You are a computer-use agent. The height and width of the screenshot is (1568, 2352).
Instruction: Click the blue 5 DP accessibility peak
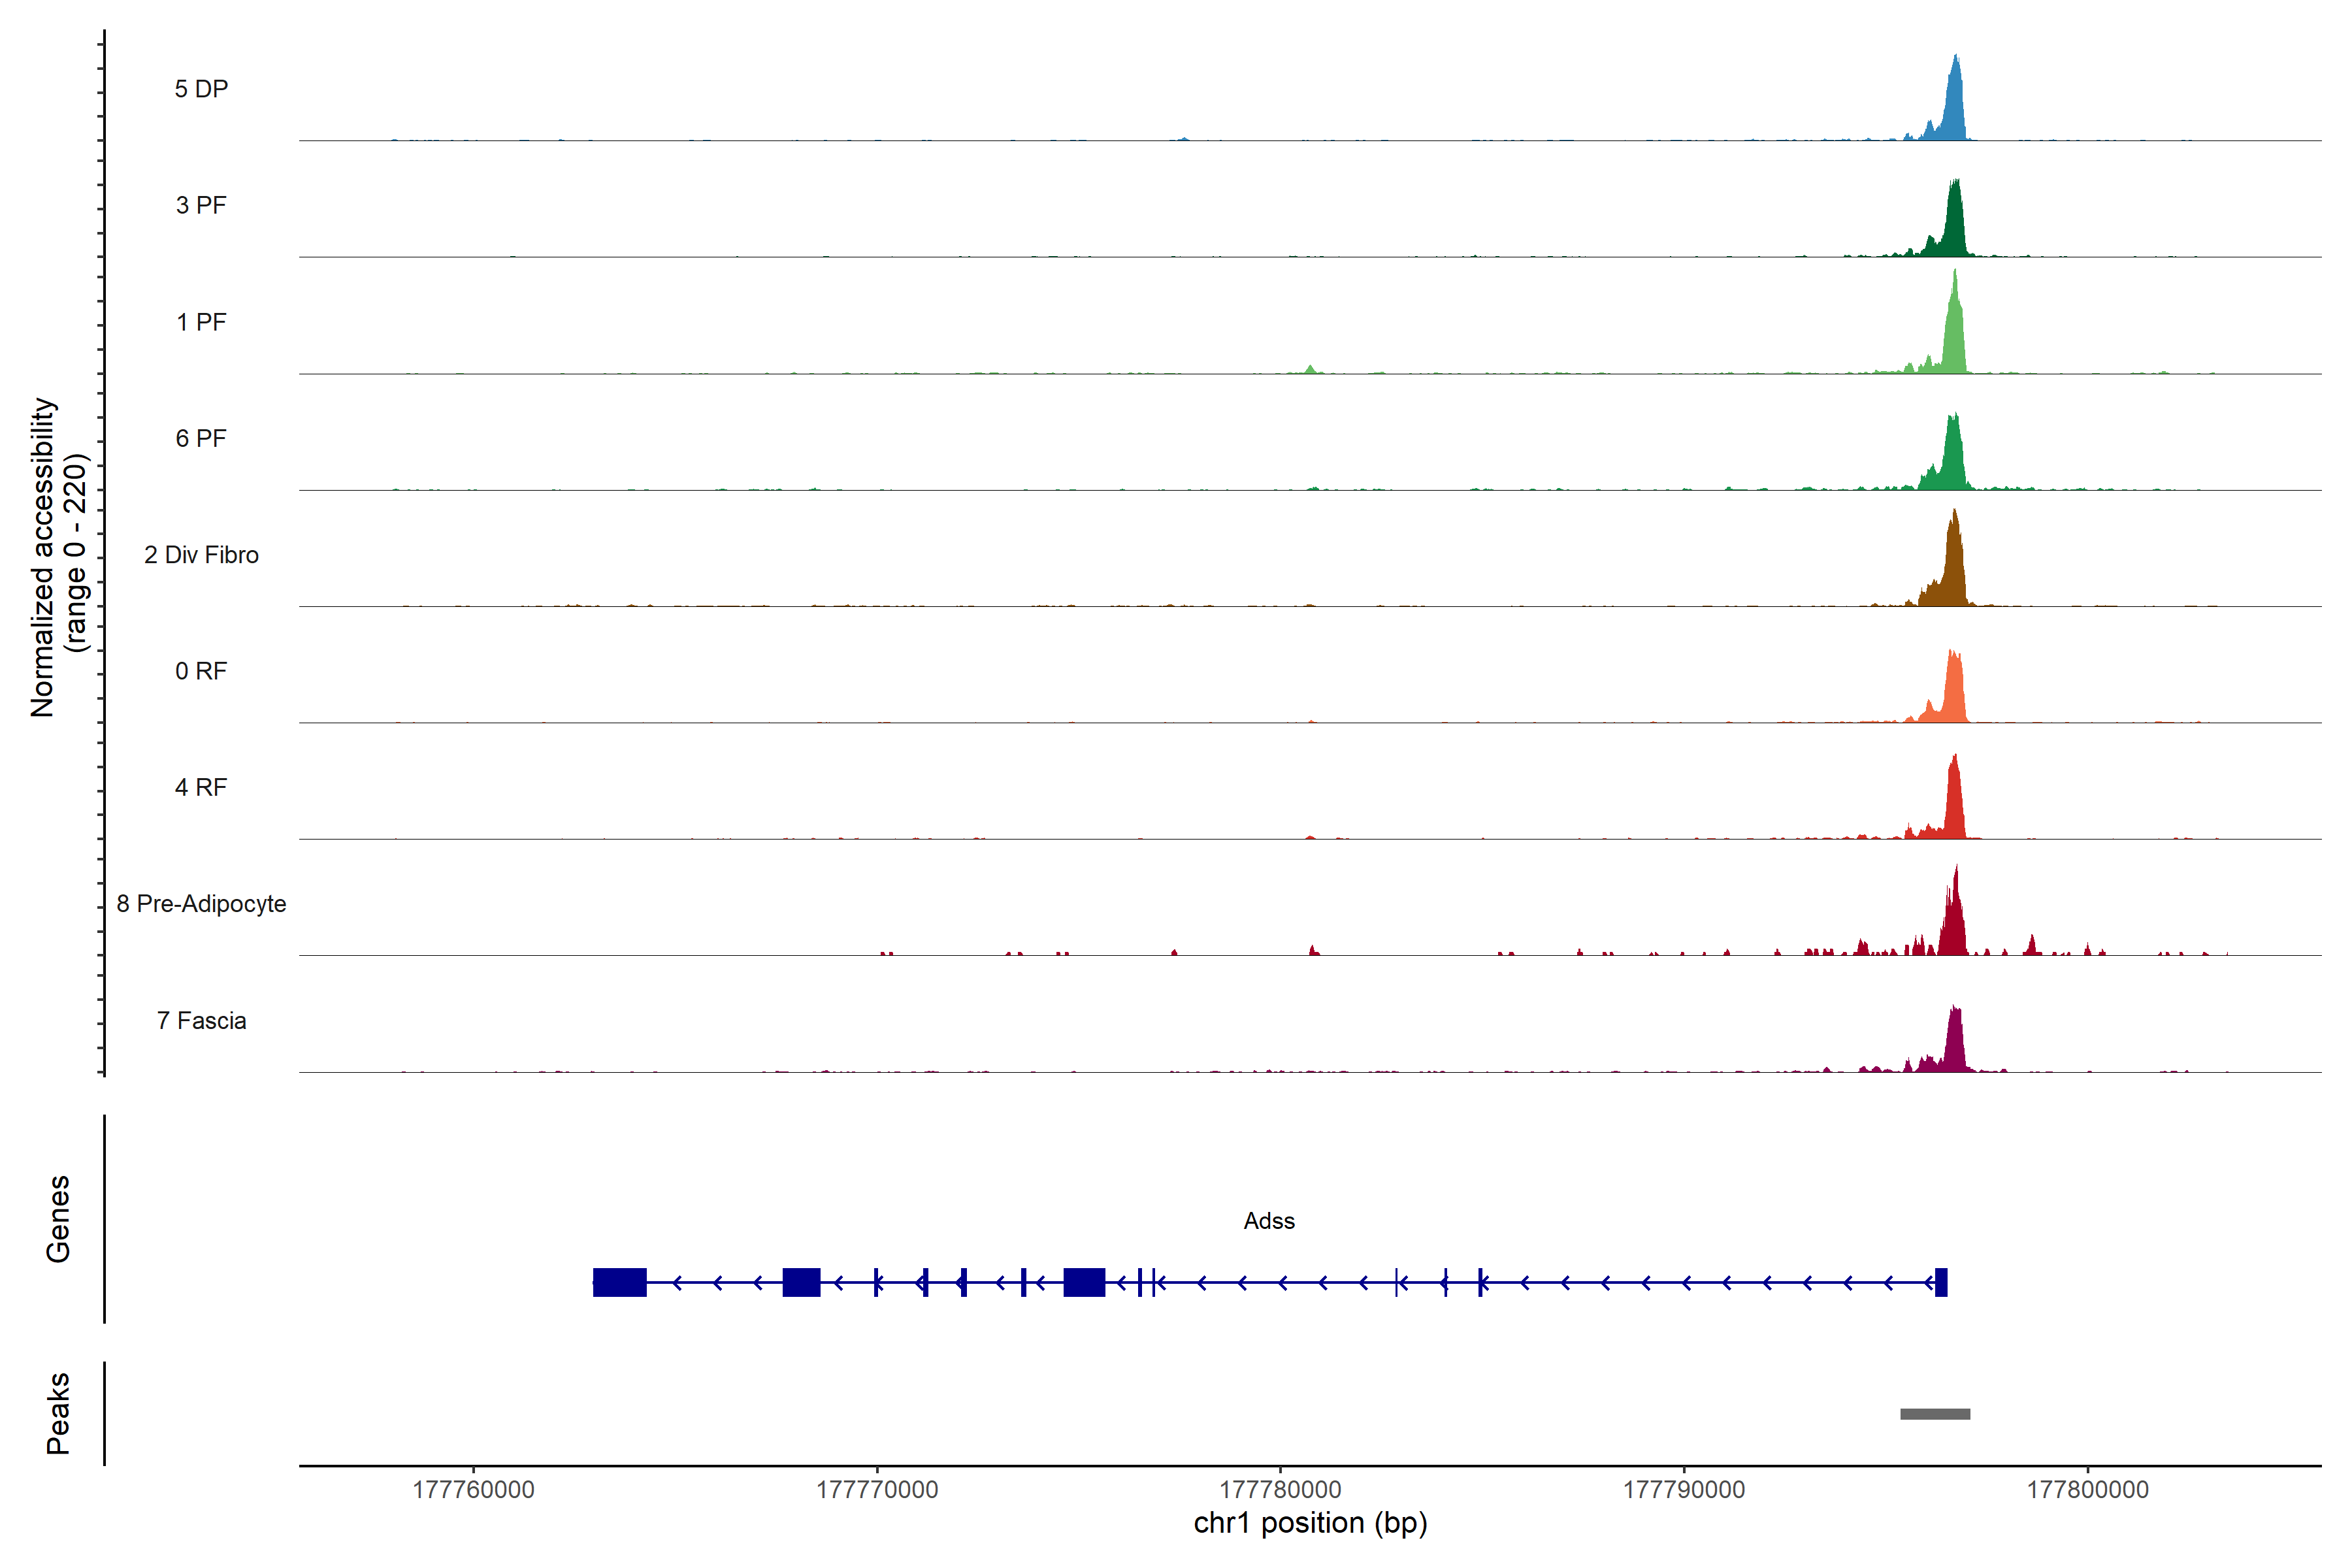tap(1955, 110)
